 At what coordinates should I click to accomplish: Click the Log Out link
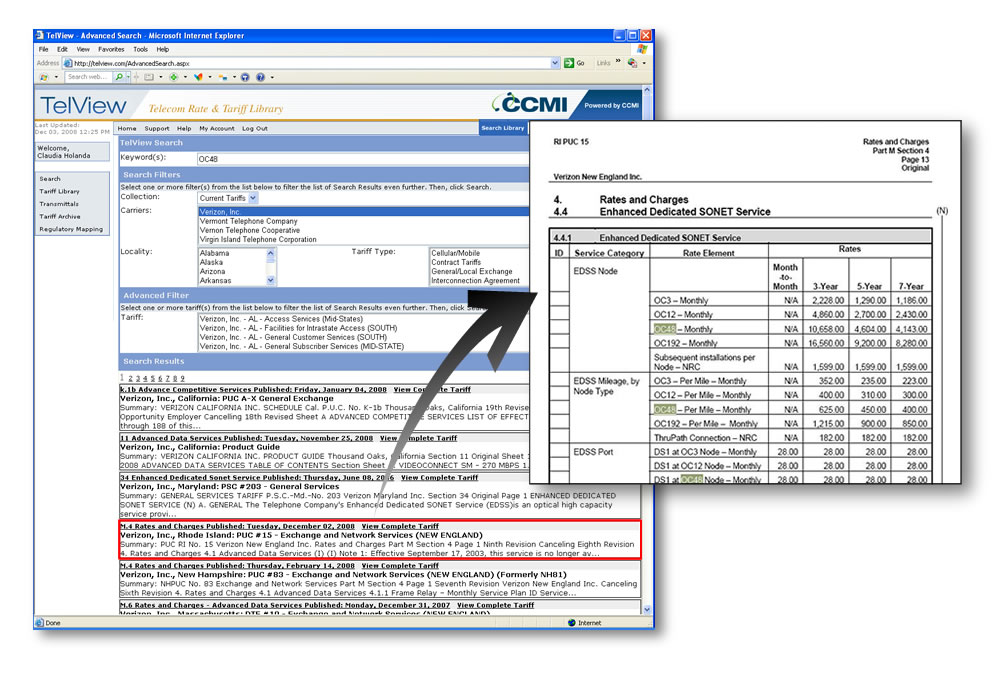[254, 128]
